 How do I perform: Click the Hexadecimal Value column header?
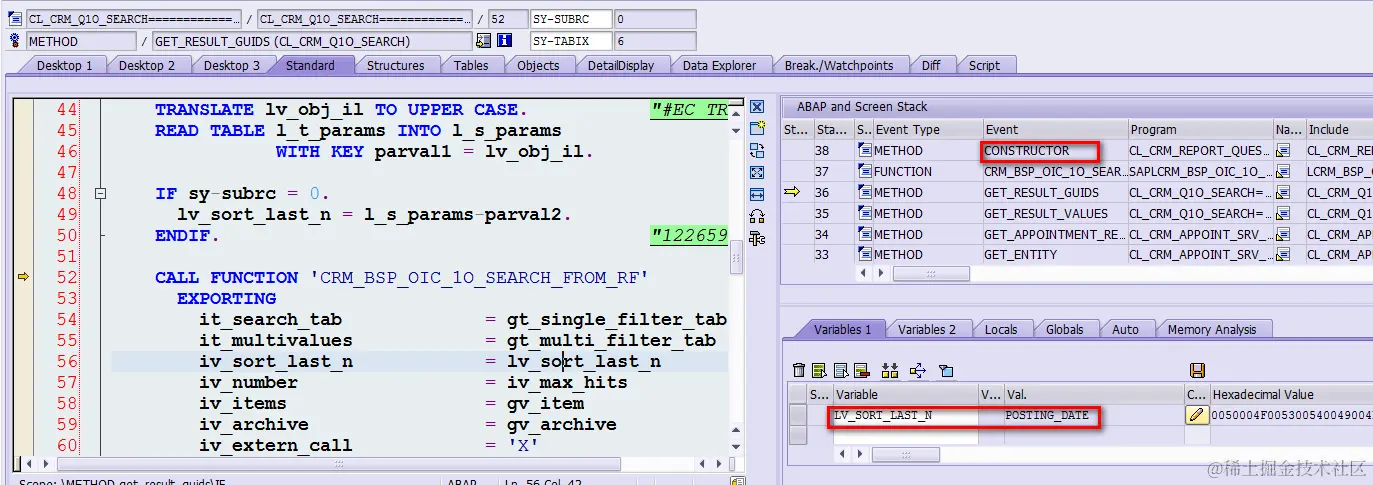(1290, 395)
